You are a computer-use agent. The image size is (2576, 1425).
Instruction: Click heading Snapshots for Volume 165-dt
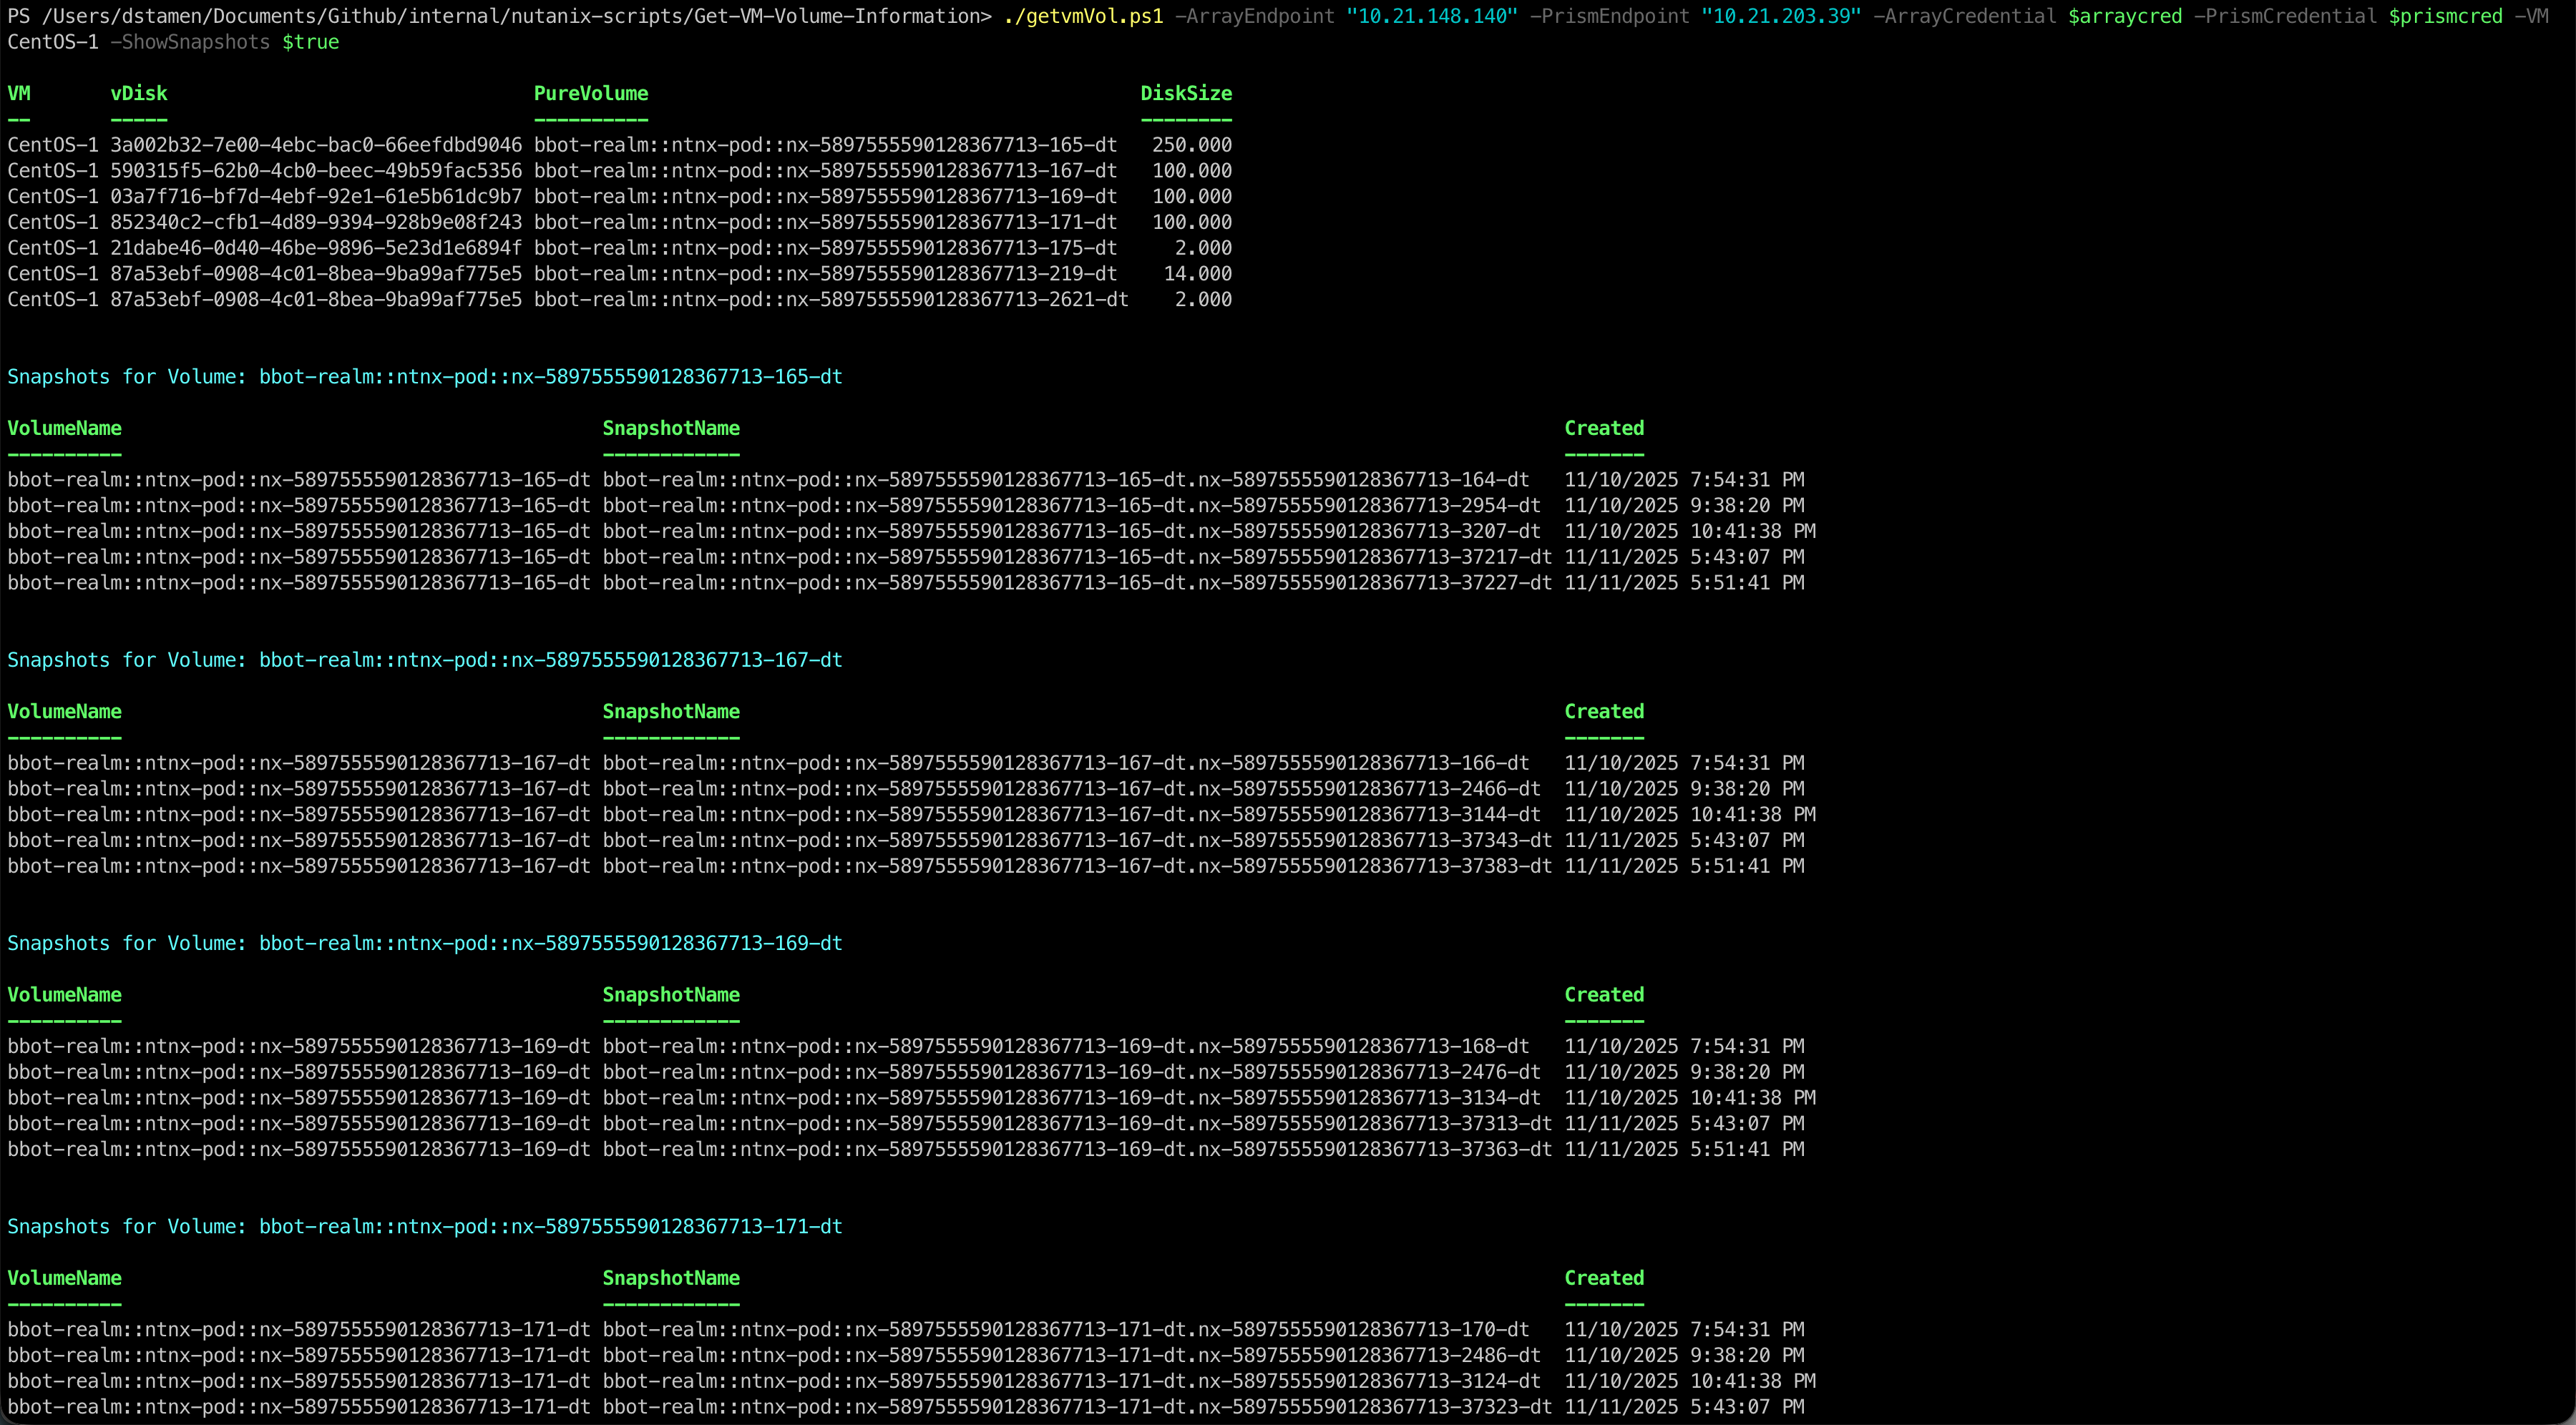point(425,377)
